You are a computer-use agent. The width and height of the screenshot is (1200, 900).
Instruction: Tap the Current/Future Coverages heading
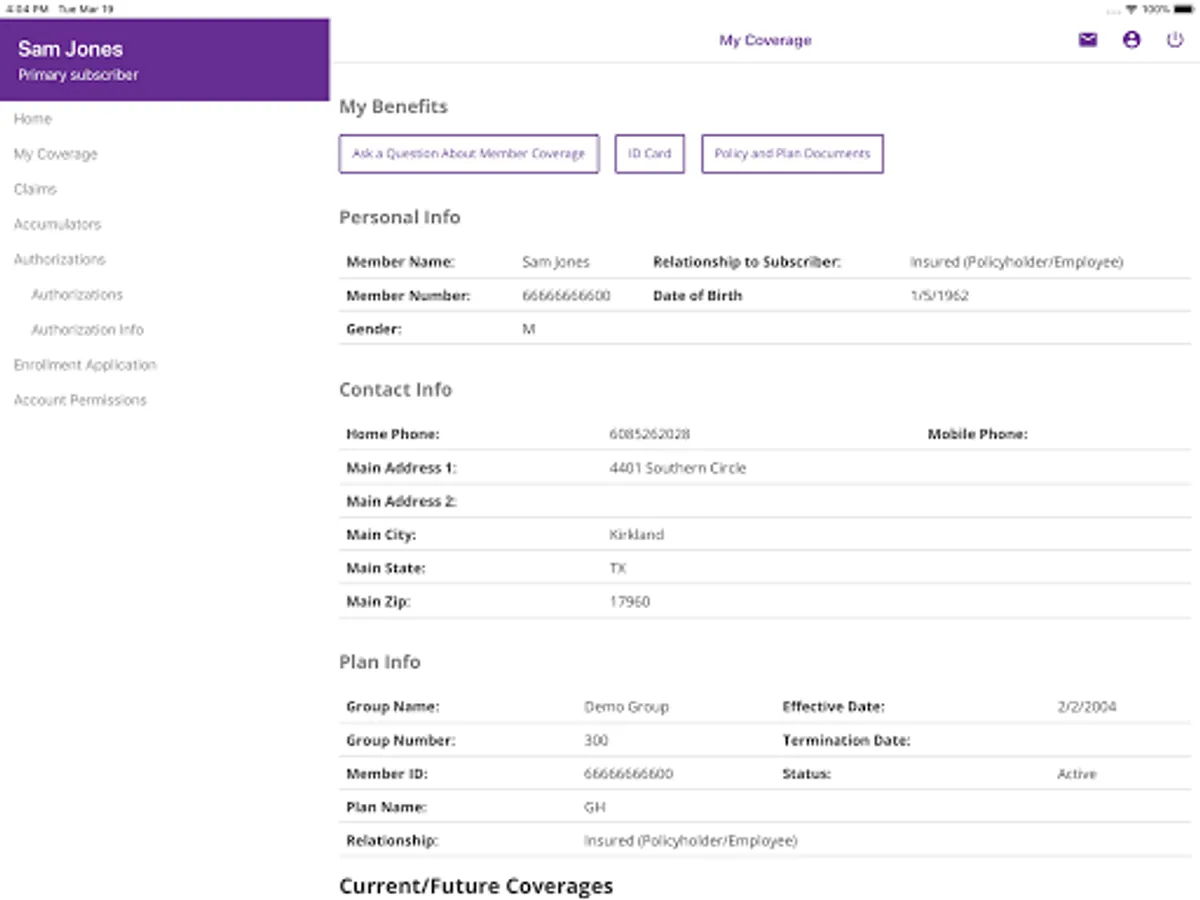[476, 886]
